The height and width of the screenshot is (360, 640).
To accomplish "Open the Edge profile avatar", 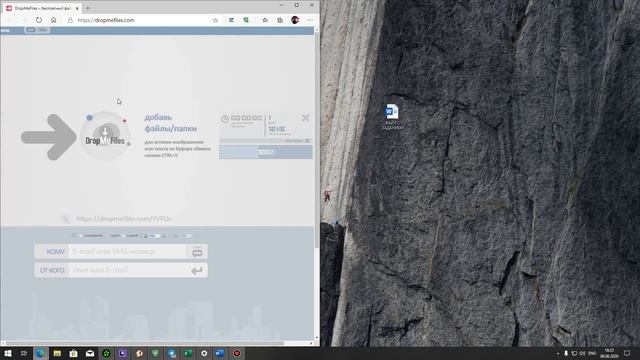I will coord(295,20).
